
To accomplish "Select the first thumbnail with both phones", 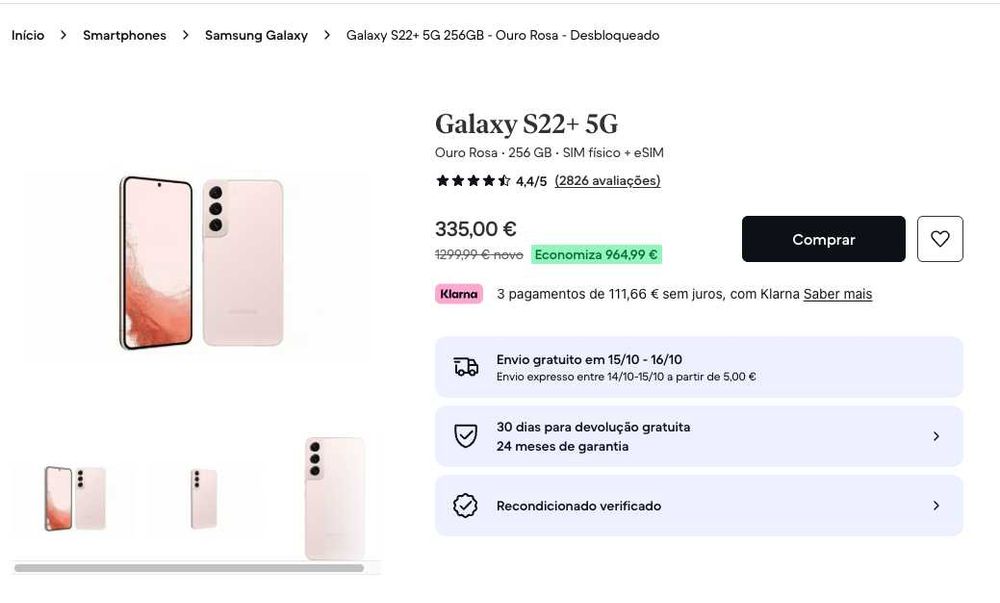I will (x=74, y=498).
